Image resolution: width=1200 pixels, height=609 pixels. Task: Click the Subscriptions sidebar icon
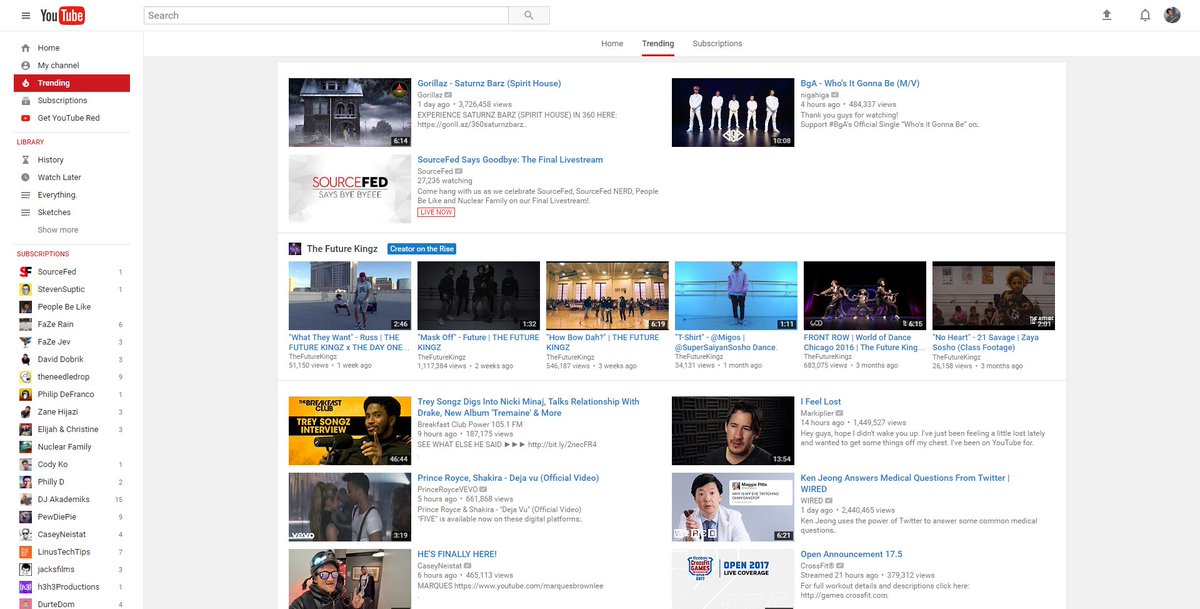pyautogui.click(x=25, y=100)
